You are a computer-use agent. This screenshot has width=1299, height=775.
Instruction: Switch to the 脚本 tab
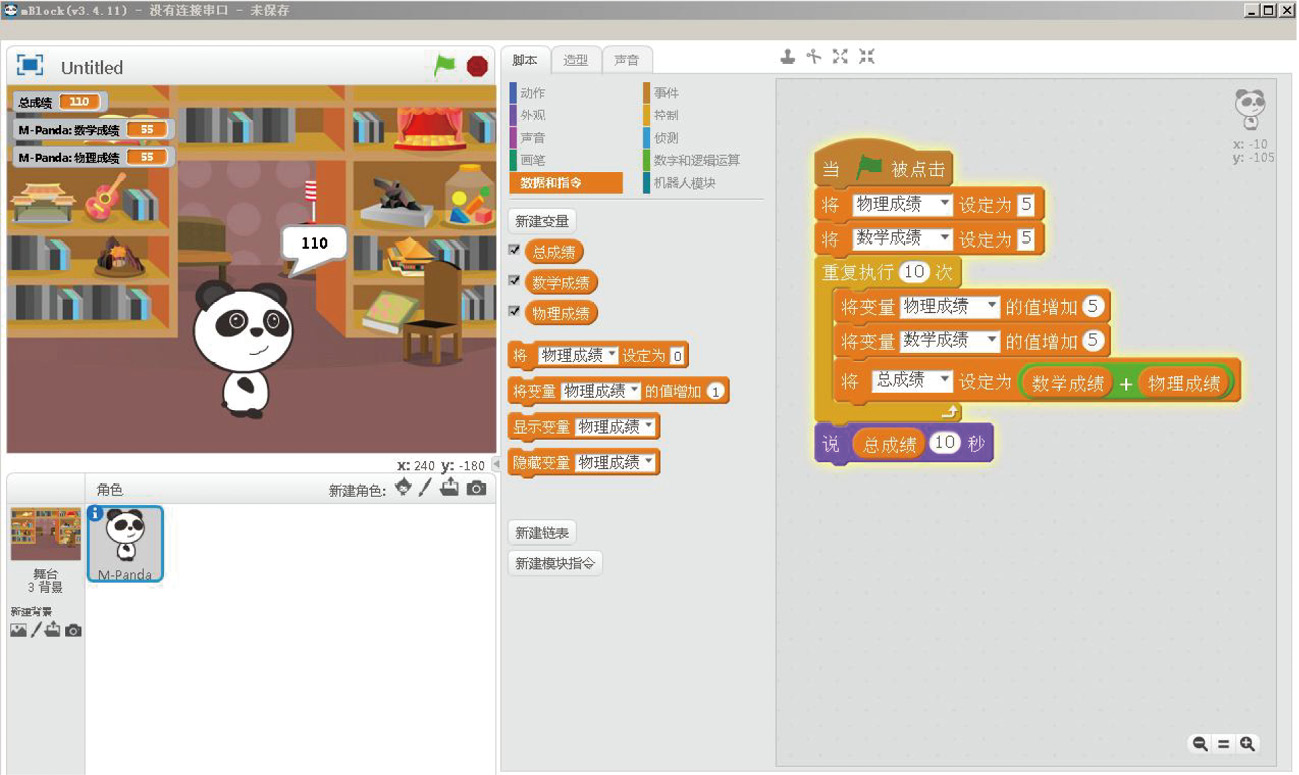525,60
